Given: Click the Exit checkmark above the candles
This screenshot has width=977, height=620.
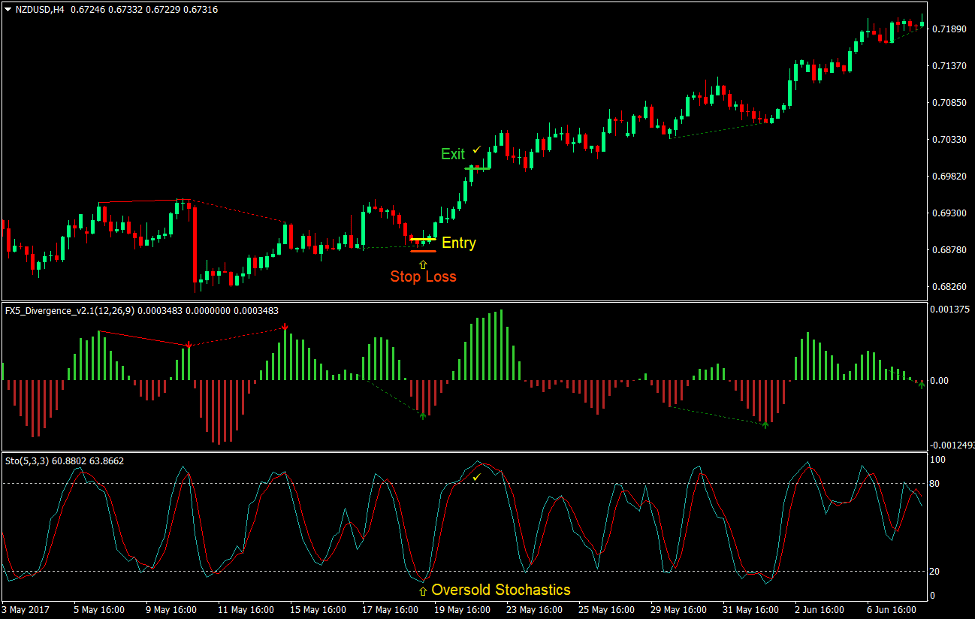Looking at the screenshot, I should pyautogui.click(x=475, y=150).
